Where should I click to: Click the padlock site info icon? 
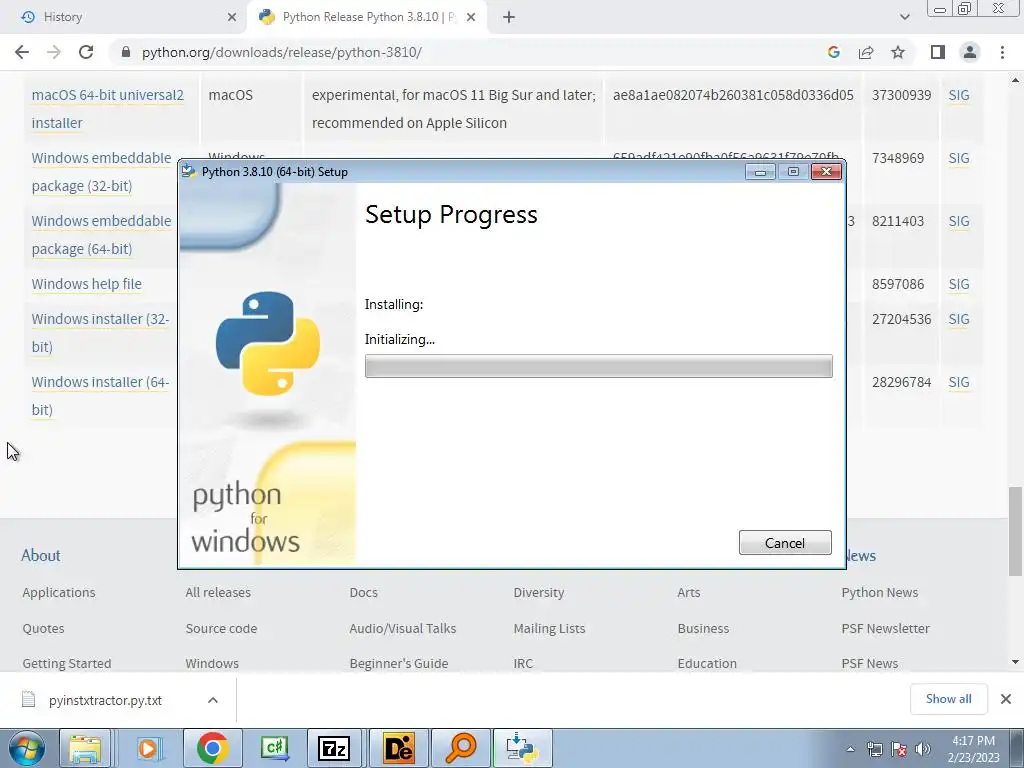click(126, 52)
